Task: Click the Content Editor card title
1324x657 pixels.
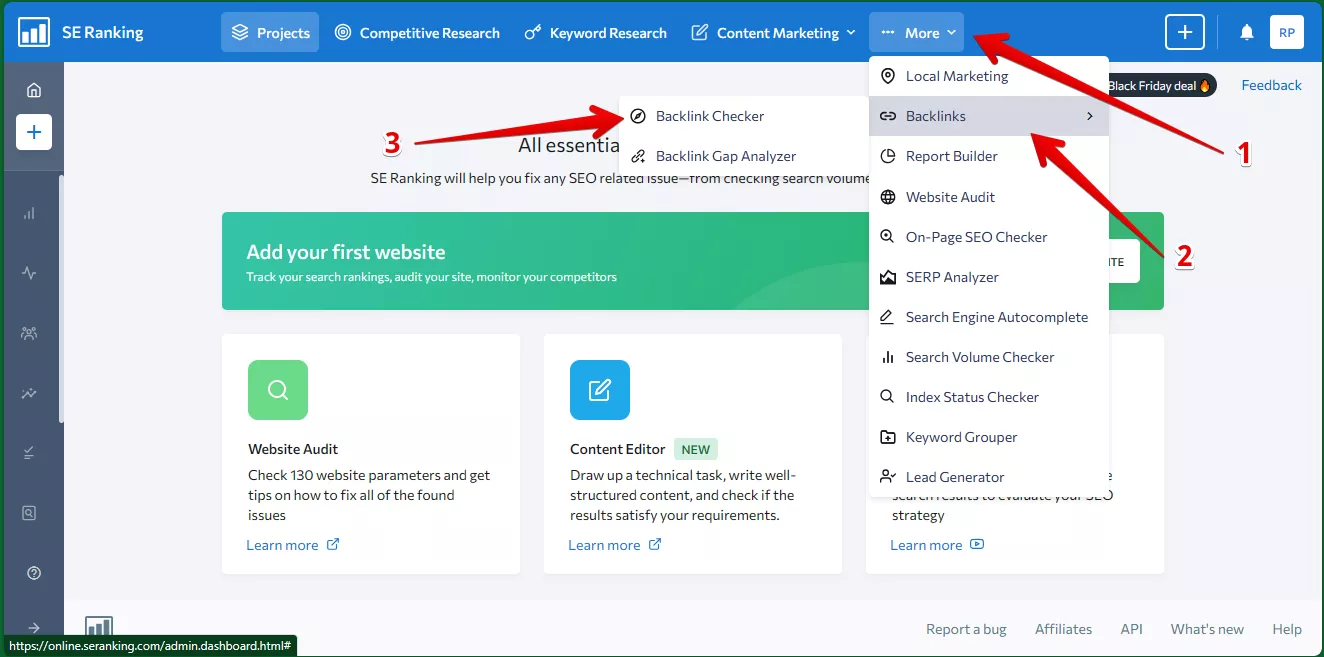Action: pos(618,450)
